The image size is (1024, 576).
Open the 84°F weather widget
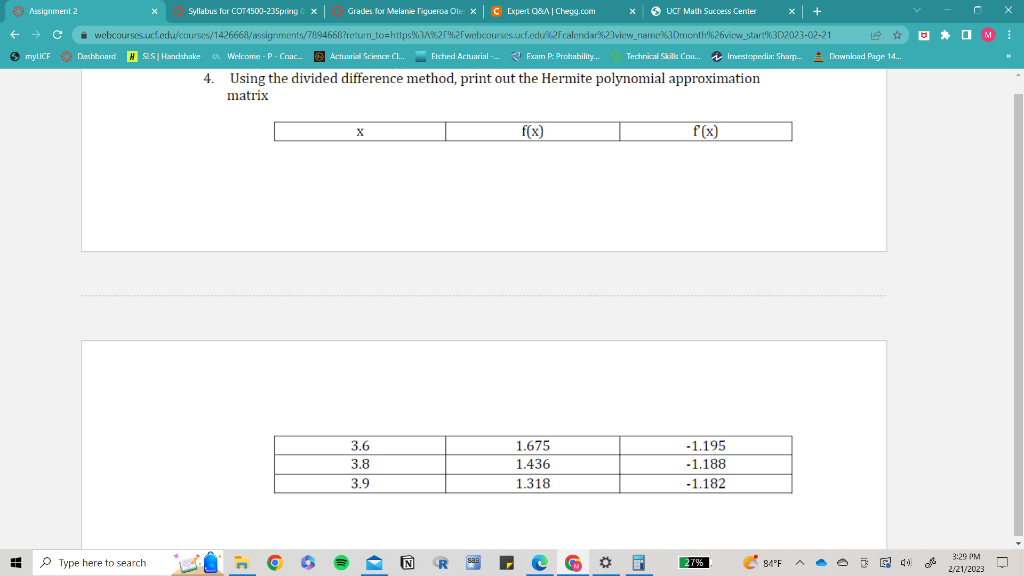point(762,562)
